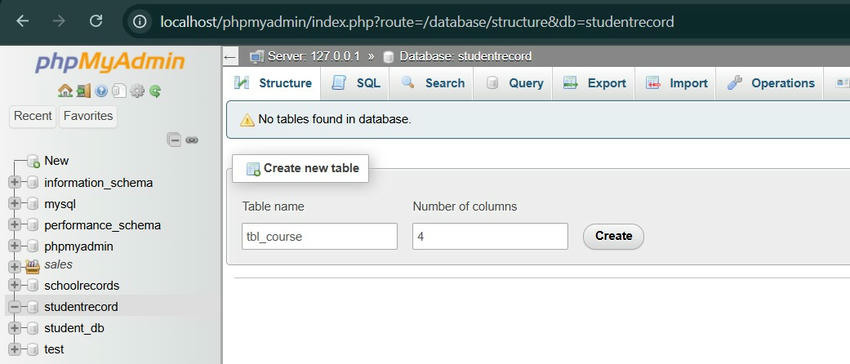Click the Favorites button
The width and height of the screenshot is (850, 364).
[x=88, y=116]
